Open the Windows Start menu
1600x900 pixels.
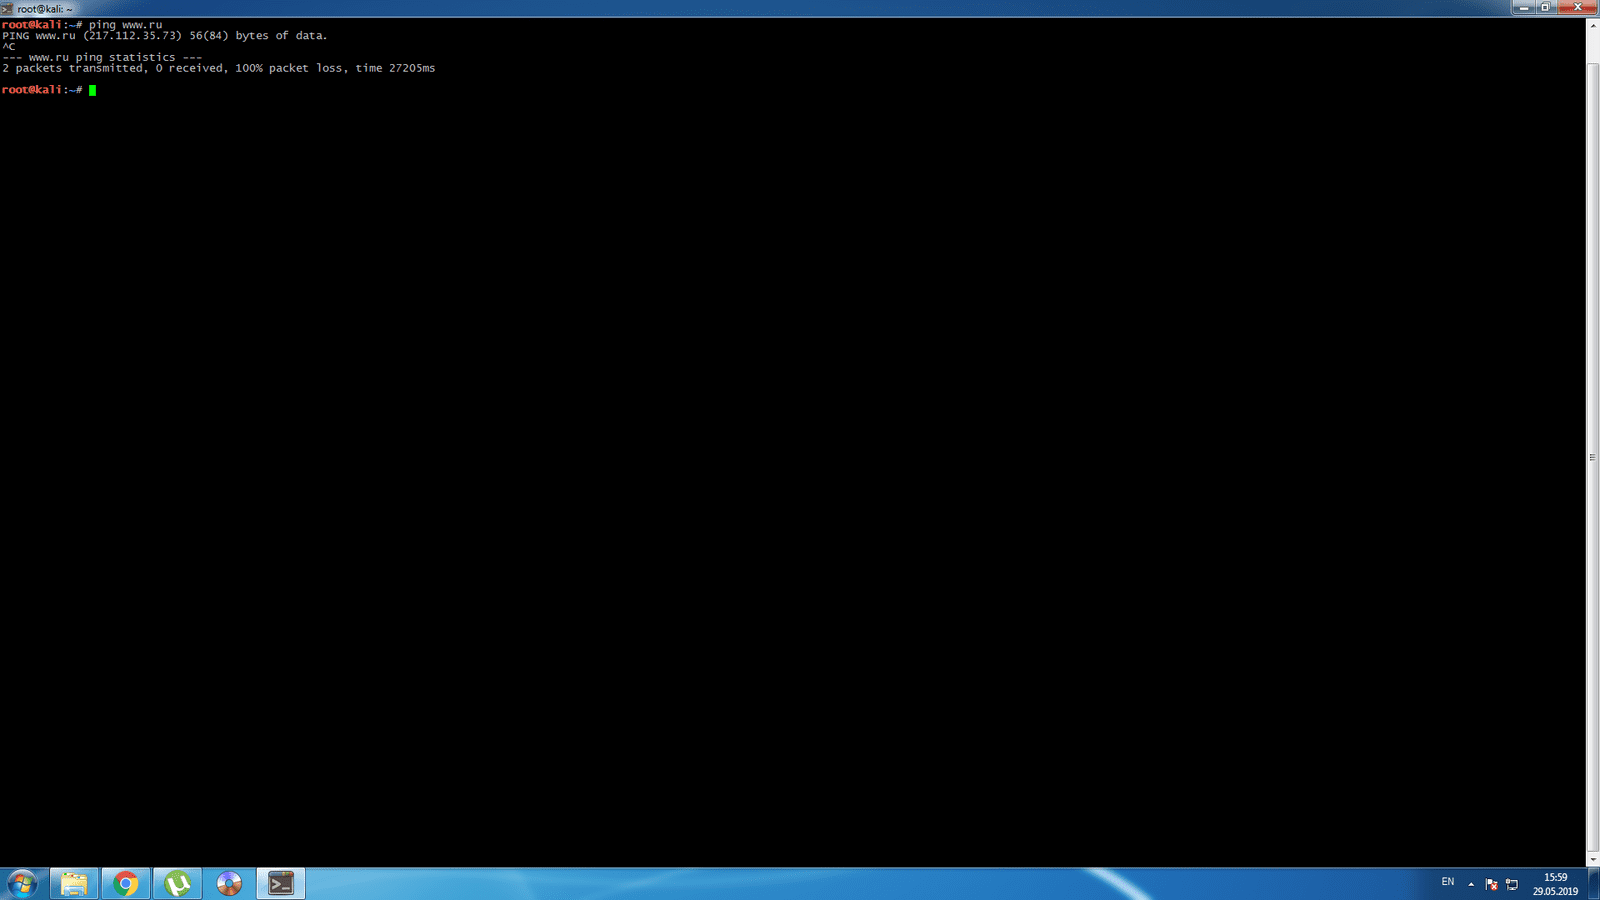click(x=22, y=883)
